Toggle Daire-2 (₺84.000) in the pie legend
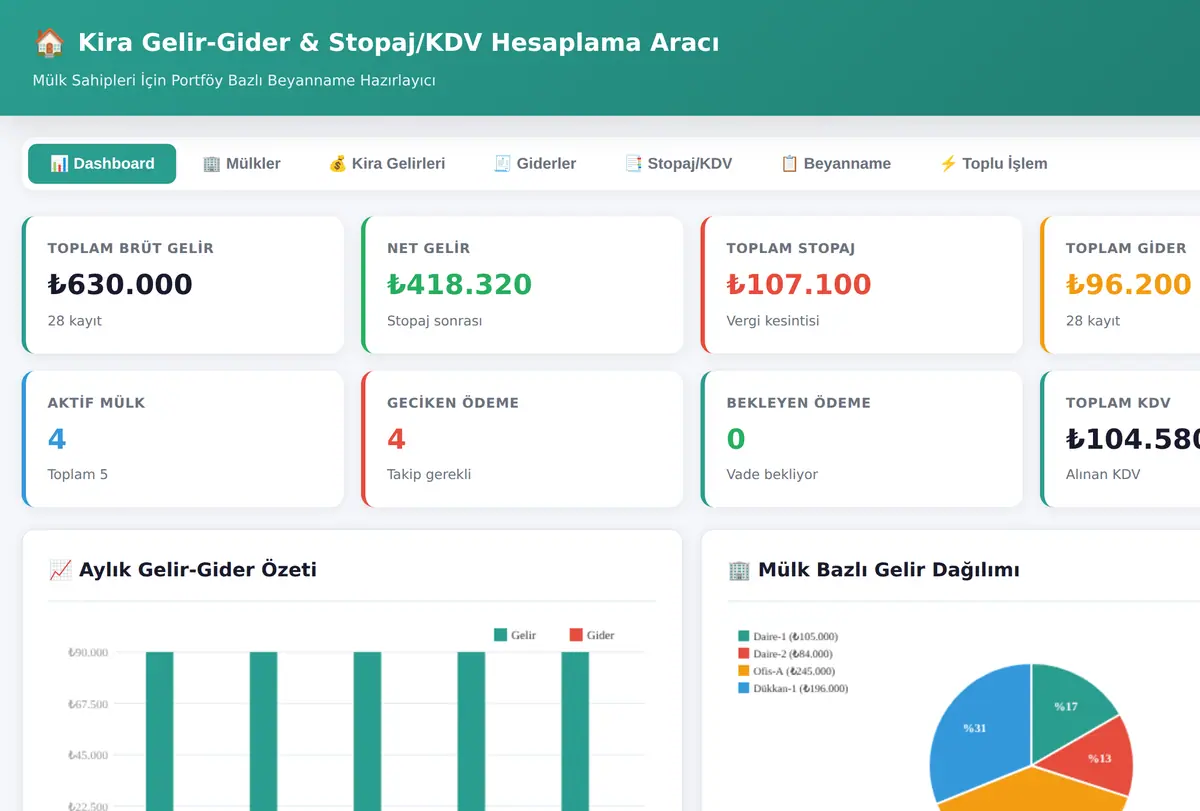The width and height of the screenshot is (1200, 811). click(x=785, y=654)
